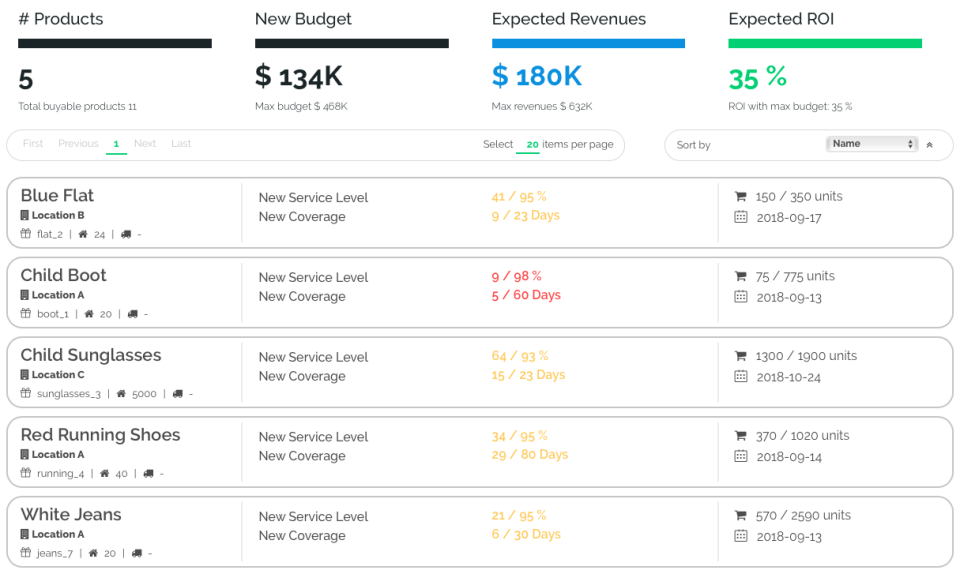
Task: Open the Child Sunglasses product title
Action: tap(91, 355)
